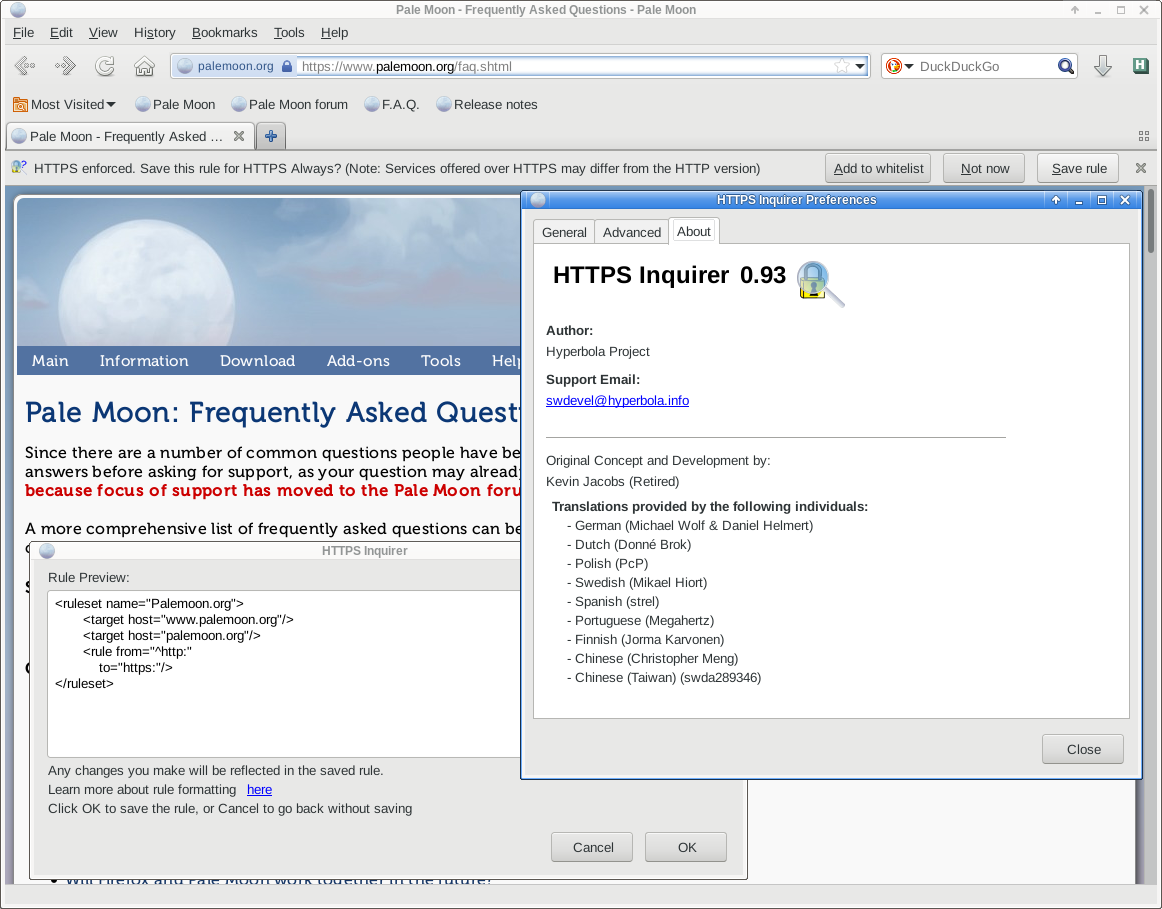Open the Most Visited bookmarks dropdown
The image size is (1162, 909).
click(x=64, y=104)
